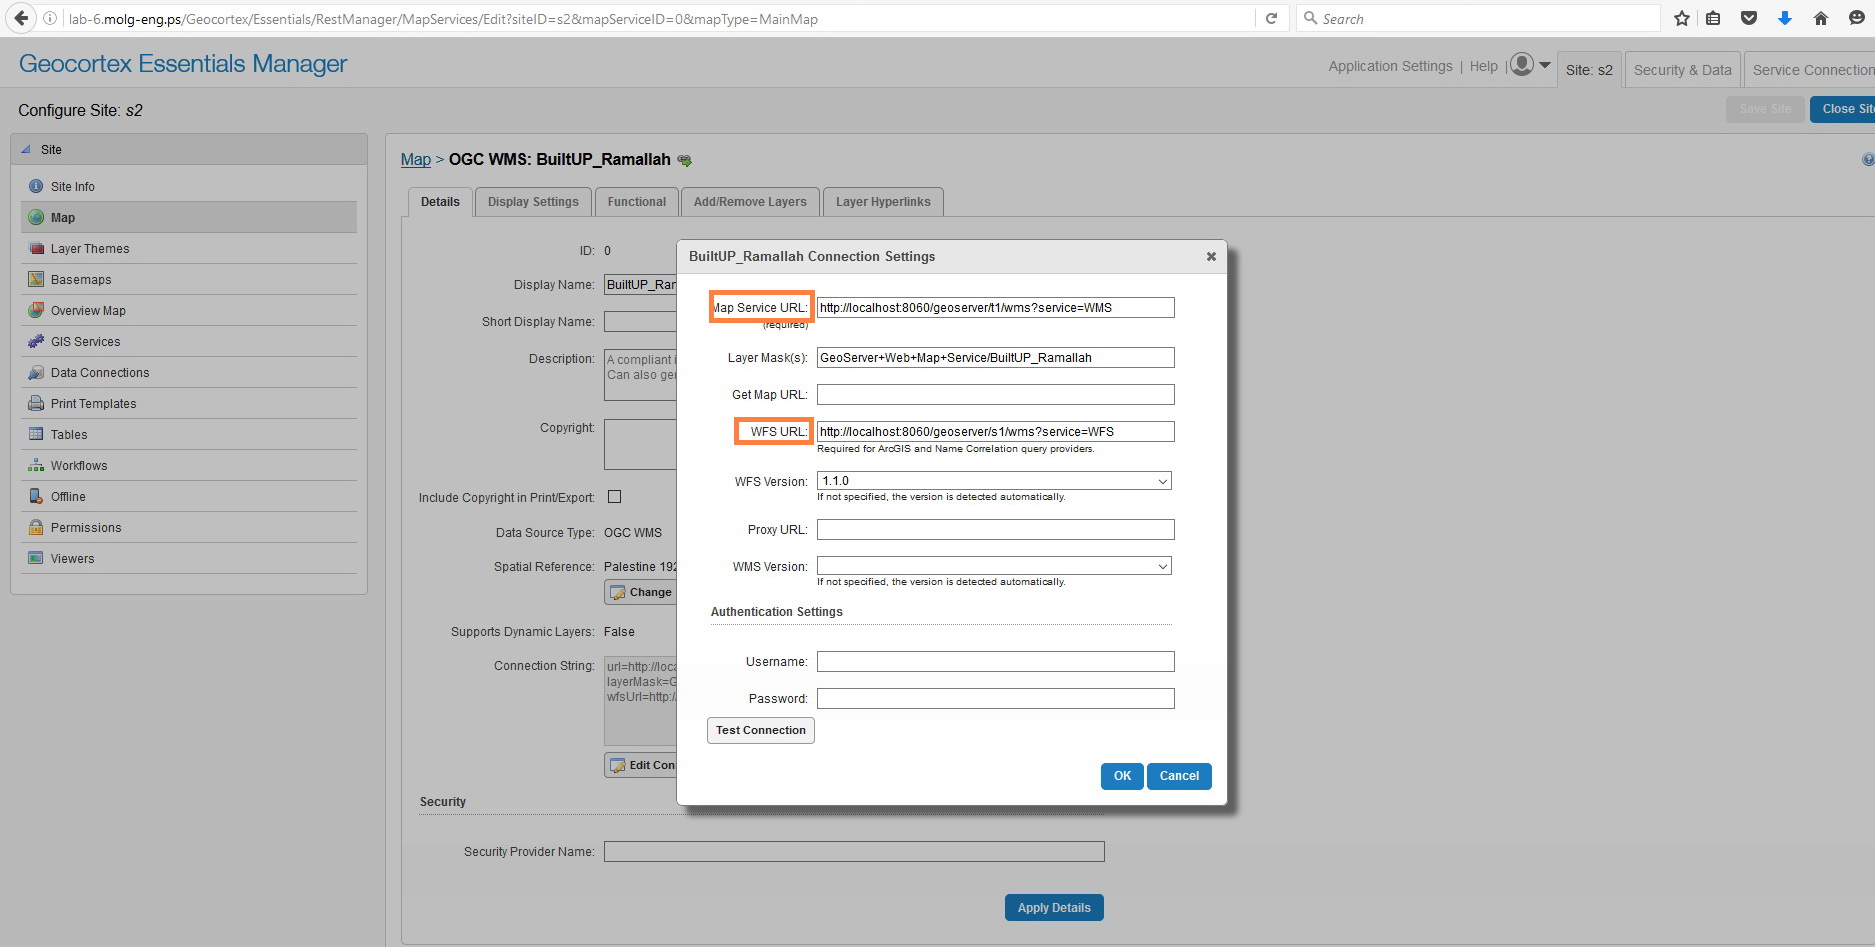Click the Offline icon
Image resolution: width=1875 pixels, height=947 pixels.
click(x=36, y=496)
